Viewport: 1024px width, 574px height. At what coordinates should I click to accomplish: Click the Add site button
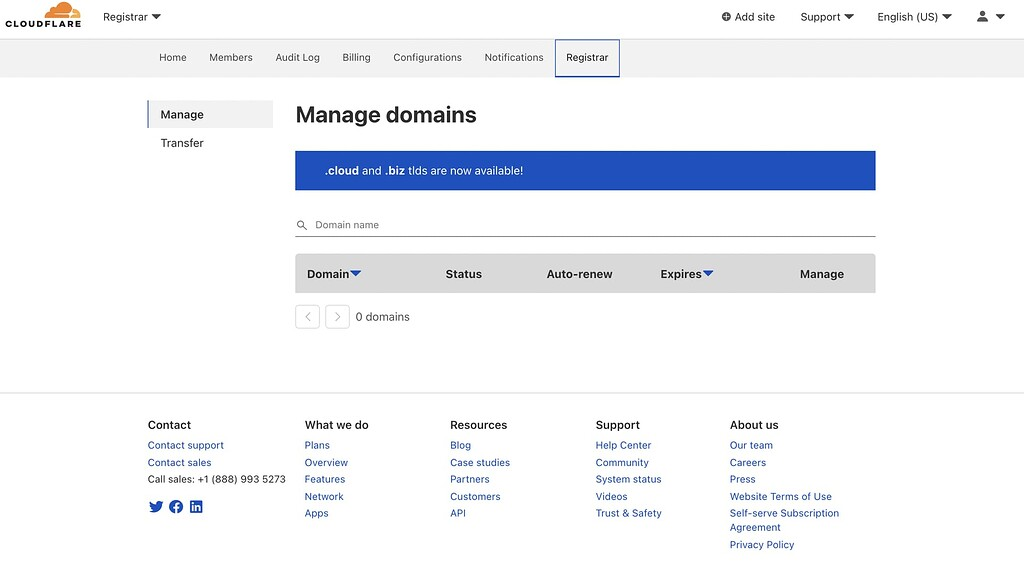tap(748, 17)
